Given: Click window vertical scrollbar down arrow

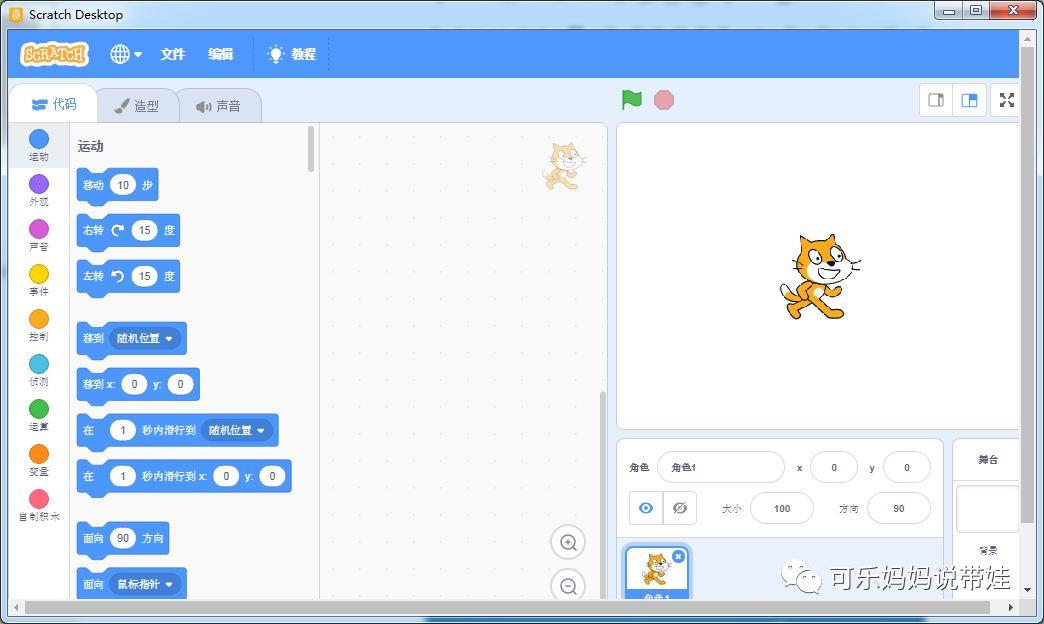Looking at the screenshot, I should [1027, 590].
